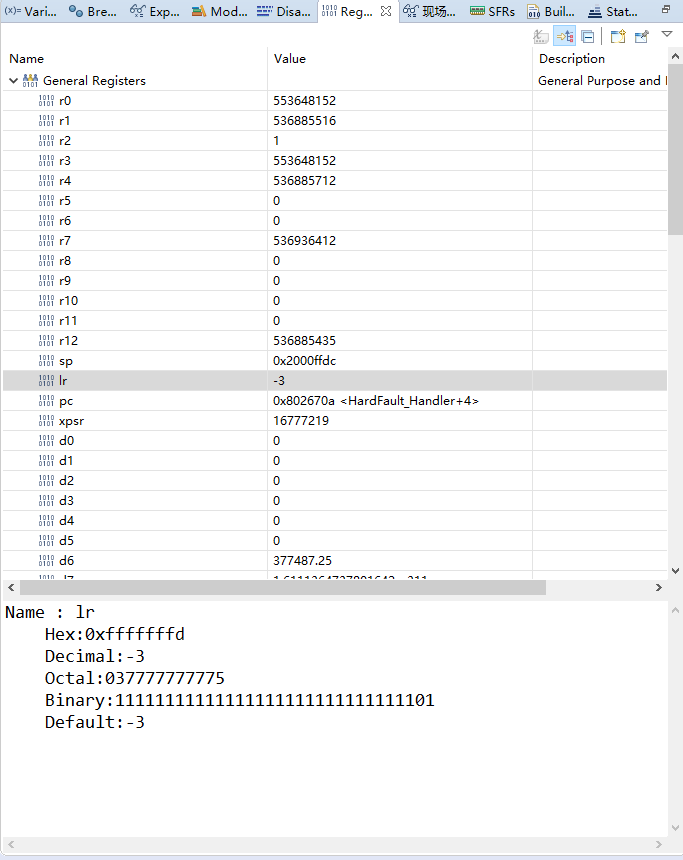
Task: Click the Collapse All toolbar icon
Action: click(589, 36)
